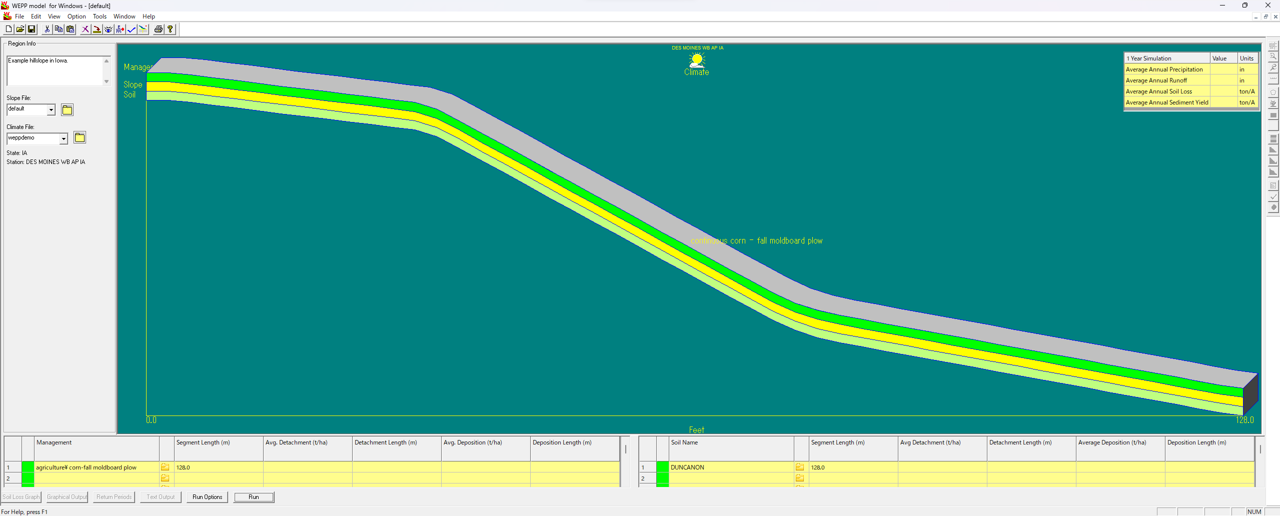Click the New file toolbar icon

[9, 29]
